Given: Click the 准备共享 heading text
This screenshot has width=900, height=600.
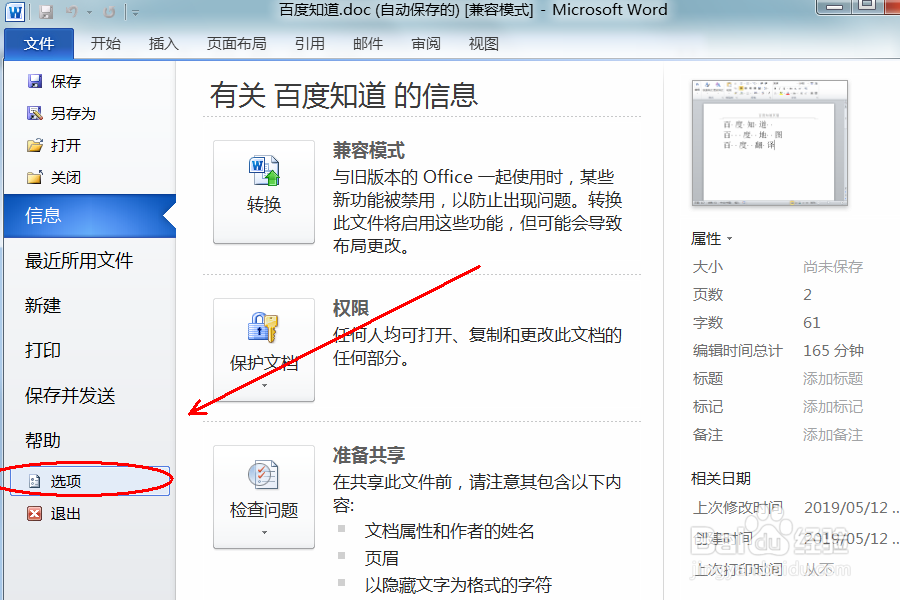Looking at the screenshot, I should pyautogui.click(x=369, y=455).
